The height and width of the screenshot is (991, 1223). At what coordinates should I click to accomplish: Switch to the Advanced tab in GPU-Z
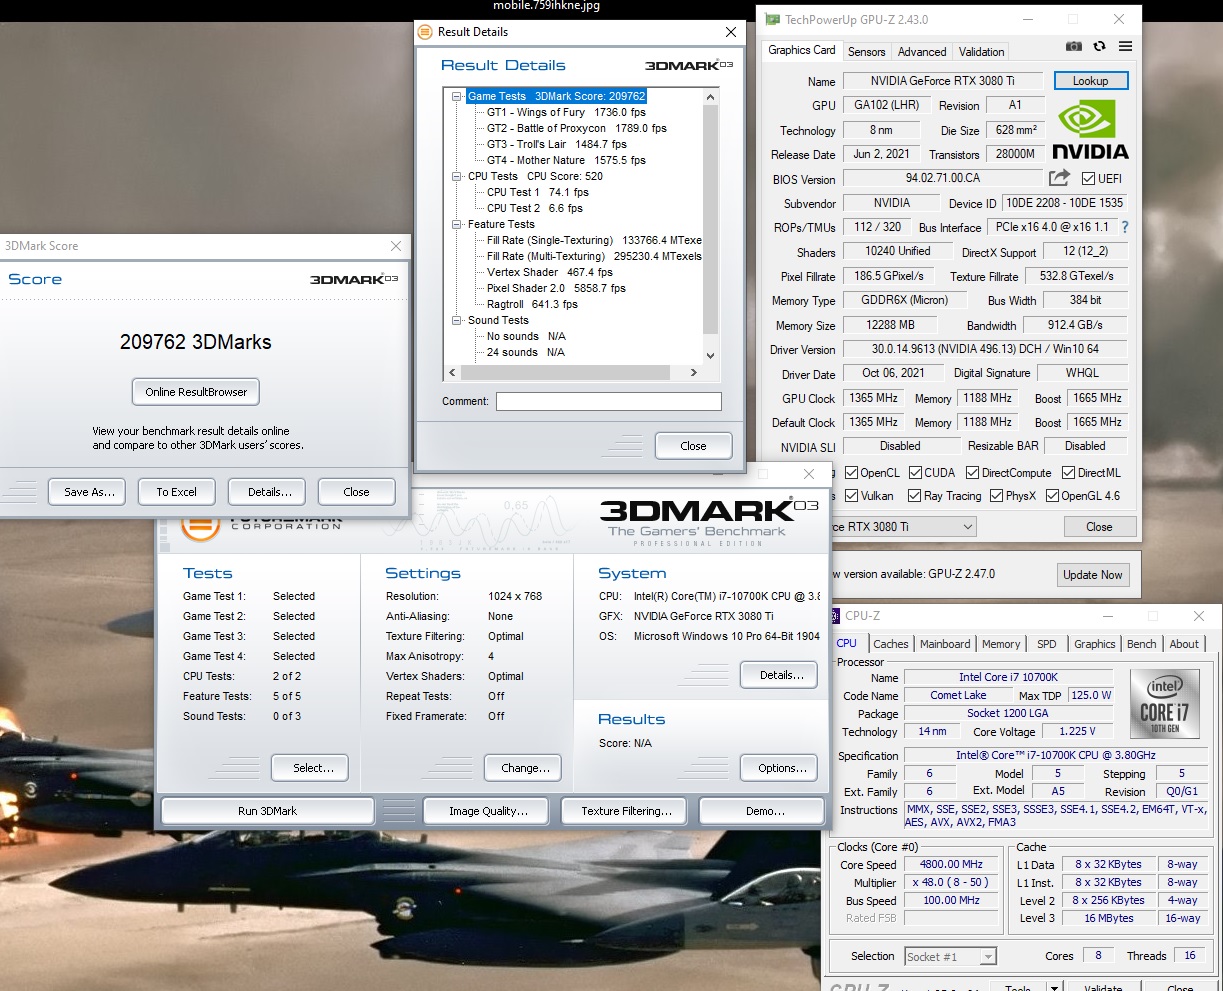921,52
